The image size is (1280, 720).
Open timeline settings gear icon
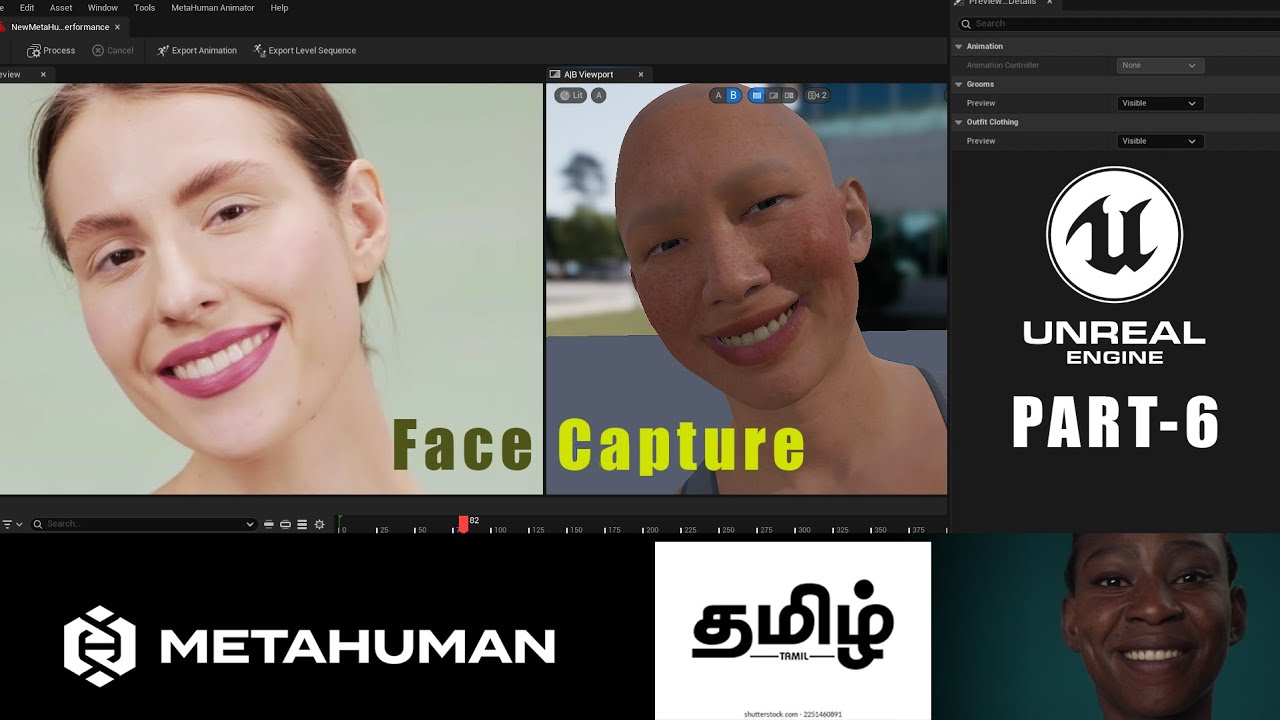click(319, 524)
